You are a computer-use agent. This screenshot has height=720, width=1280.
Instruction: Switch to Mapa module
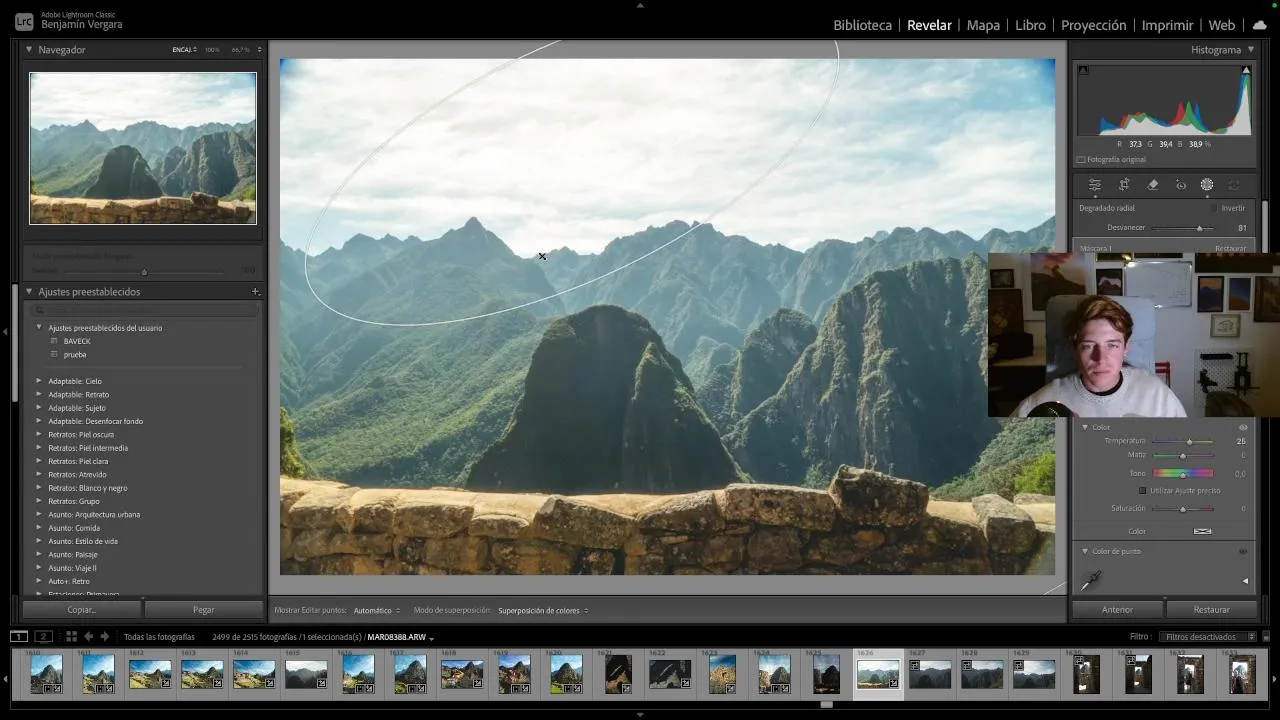tap(983, 25)
